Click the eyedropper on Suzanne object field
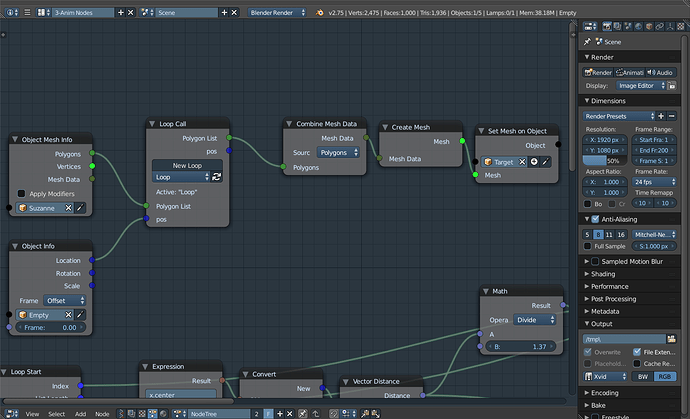This screenshot has height=419, width=690. (80, 208)
